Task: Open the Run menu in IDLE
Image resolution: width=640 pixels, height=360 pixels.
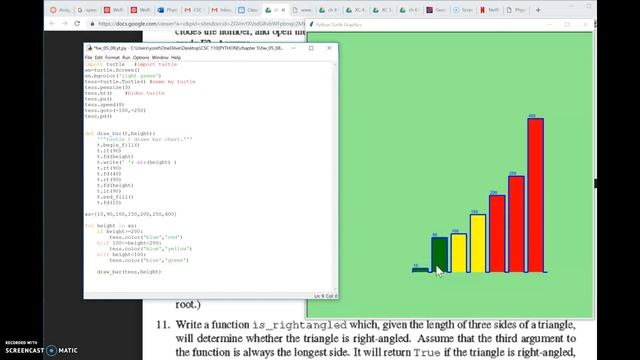Action: (126, 58)
